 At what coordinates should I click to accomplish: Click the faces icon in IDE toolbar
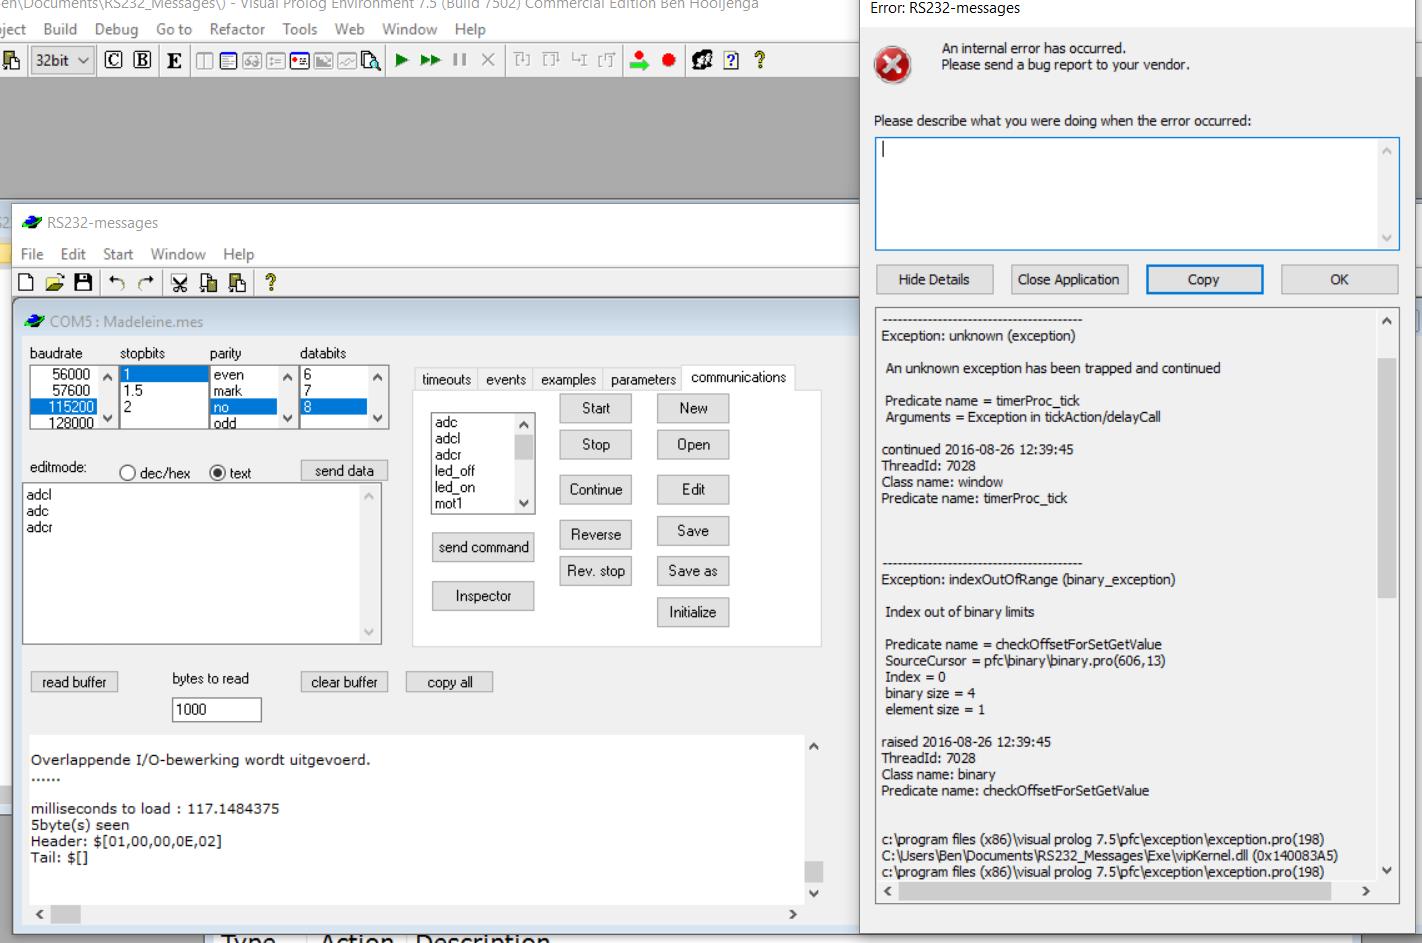point(702,60)
